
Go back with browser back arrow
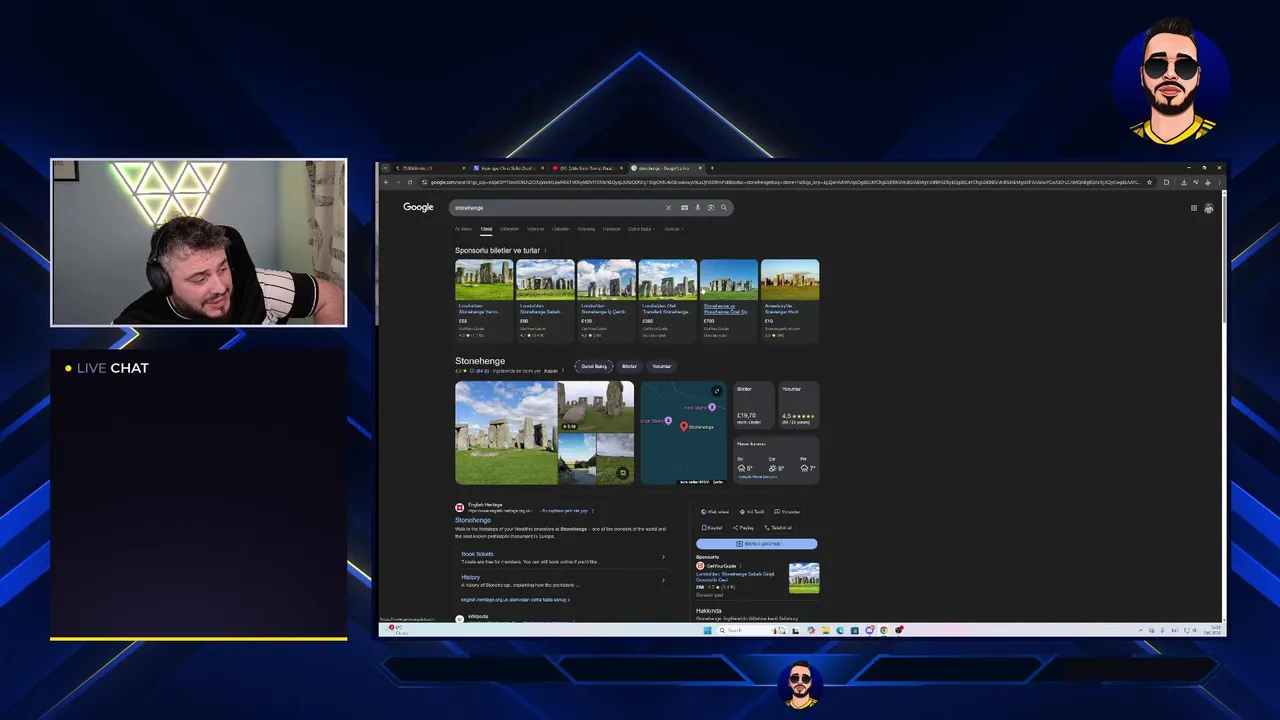tap(387, 182)
